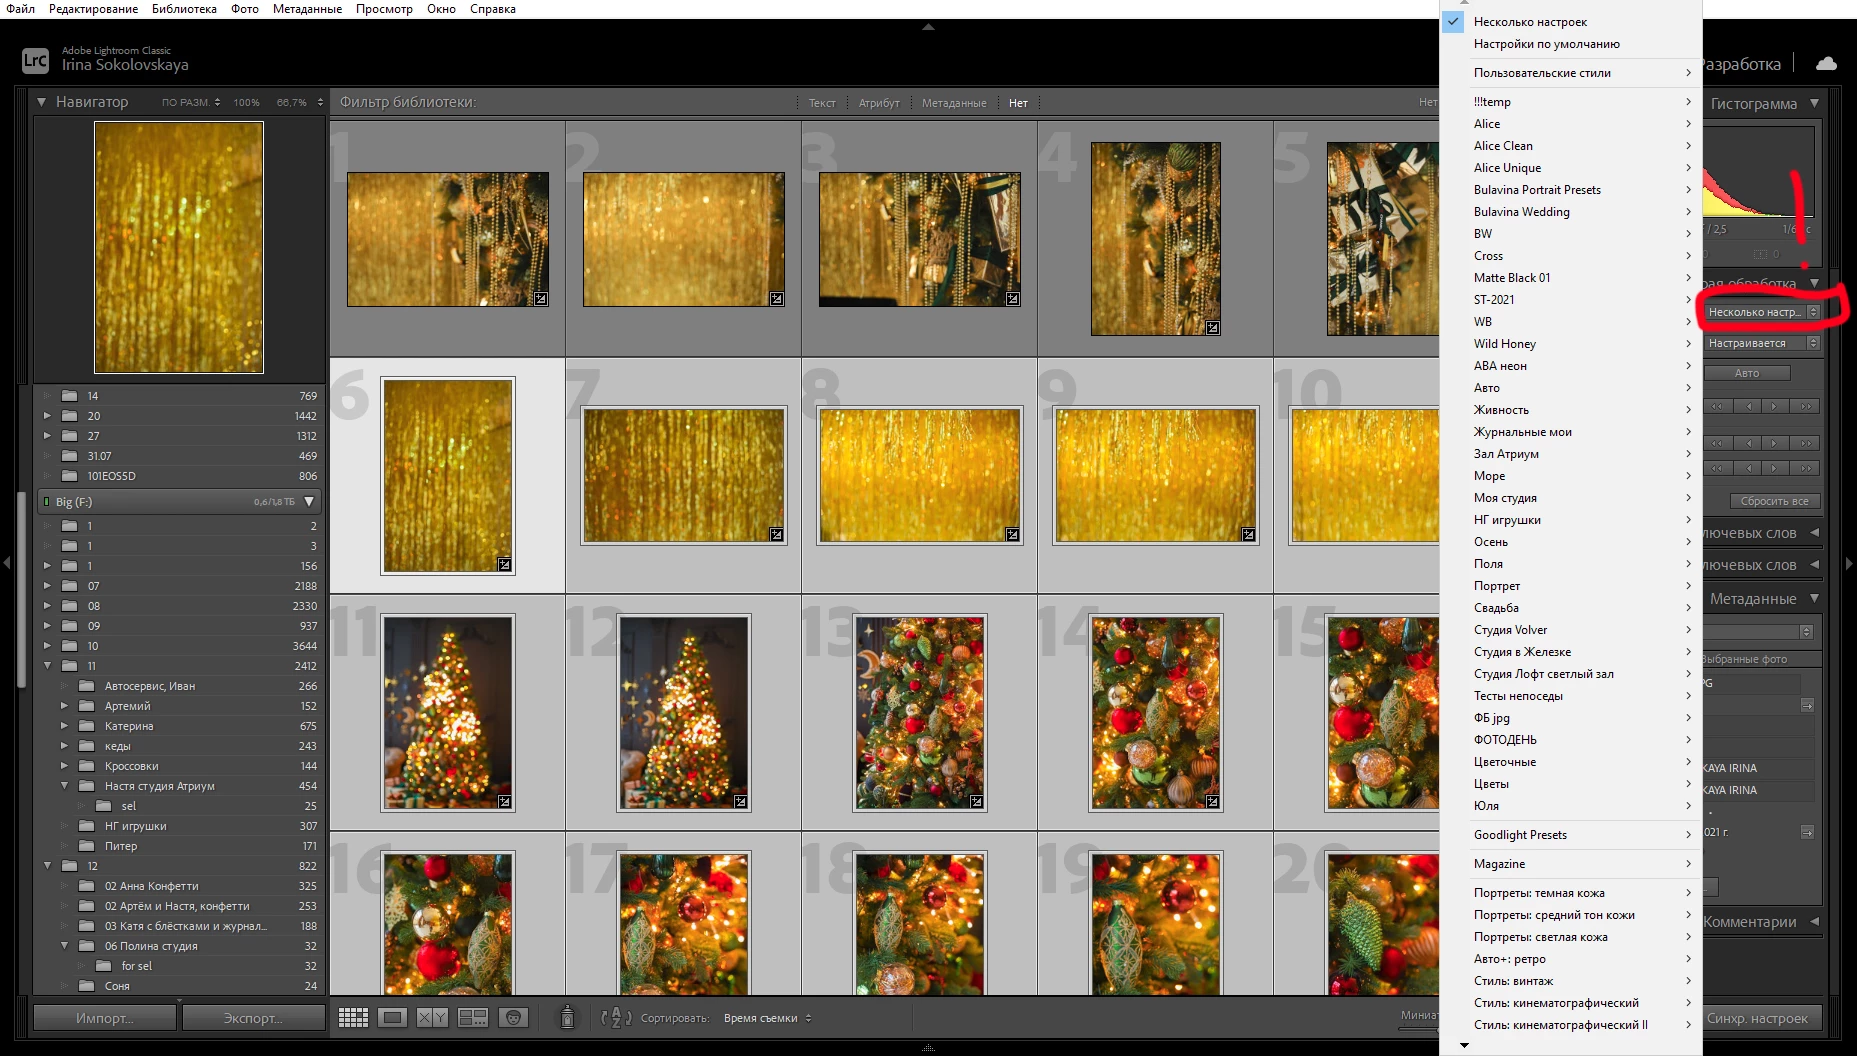Open survey view icon in toolbar
The height and width of the screenshot is (1056, 1857).
pyautogui.click(x=473, y=1018)
